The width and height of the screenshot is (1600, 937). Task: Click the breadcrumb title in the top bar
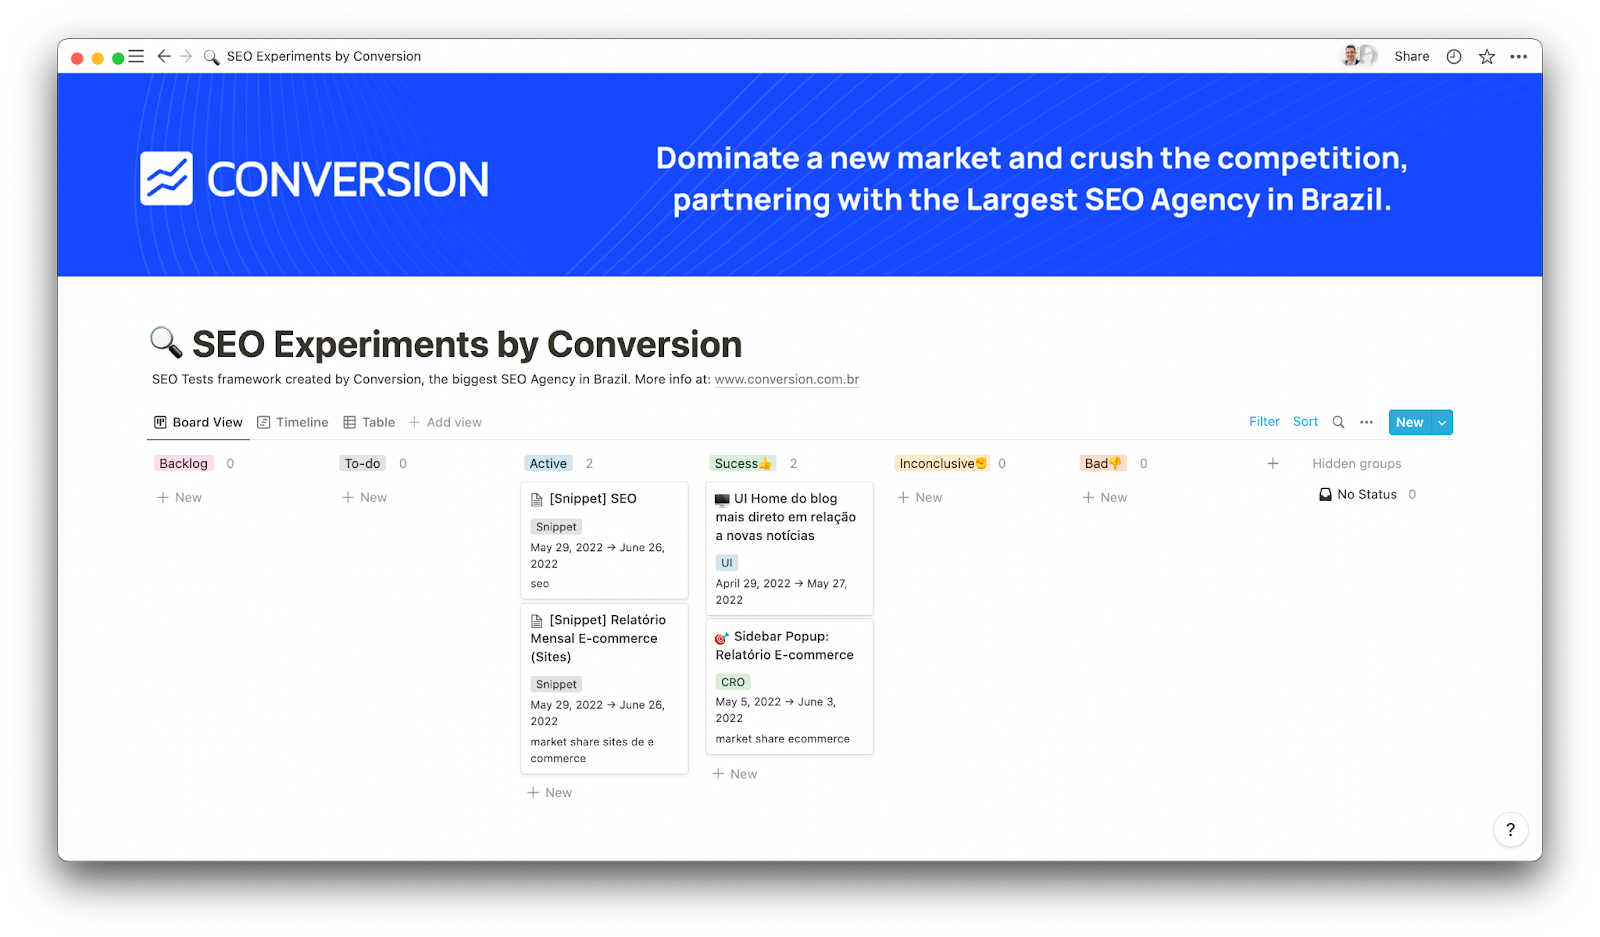point(324,56)
